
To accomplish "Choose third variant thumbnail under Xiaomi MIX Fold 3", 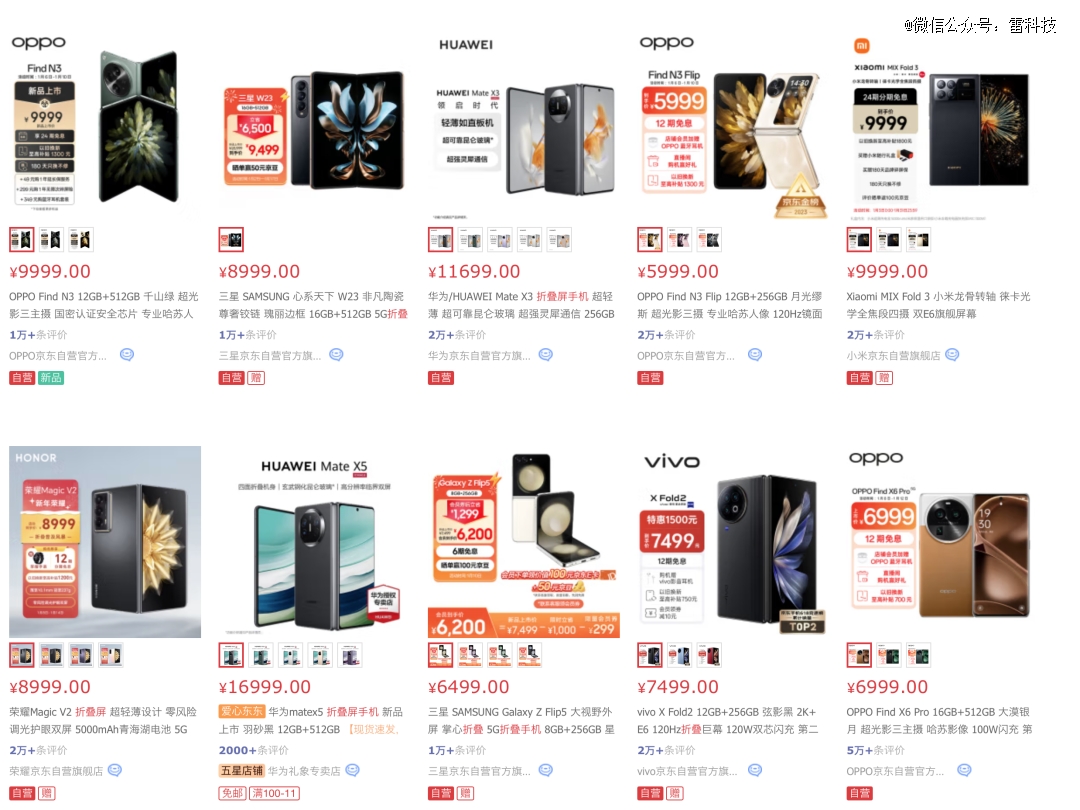I will [918, 240].
